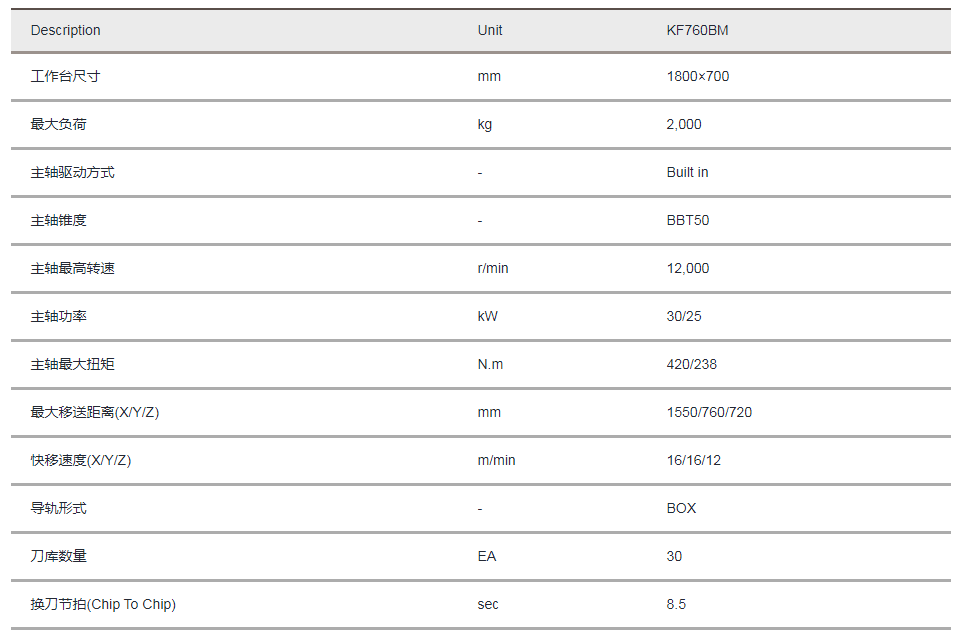Click the 30/25 spindle power value
Screen dimensions: 960x637
pos(684,316)
